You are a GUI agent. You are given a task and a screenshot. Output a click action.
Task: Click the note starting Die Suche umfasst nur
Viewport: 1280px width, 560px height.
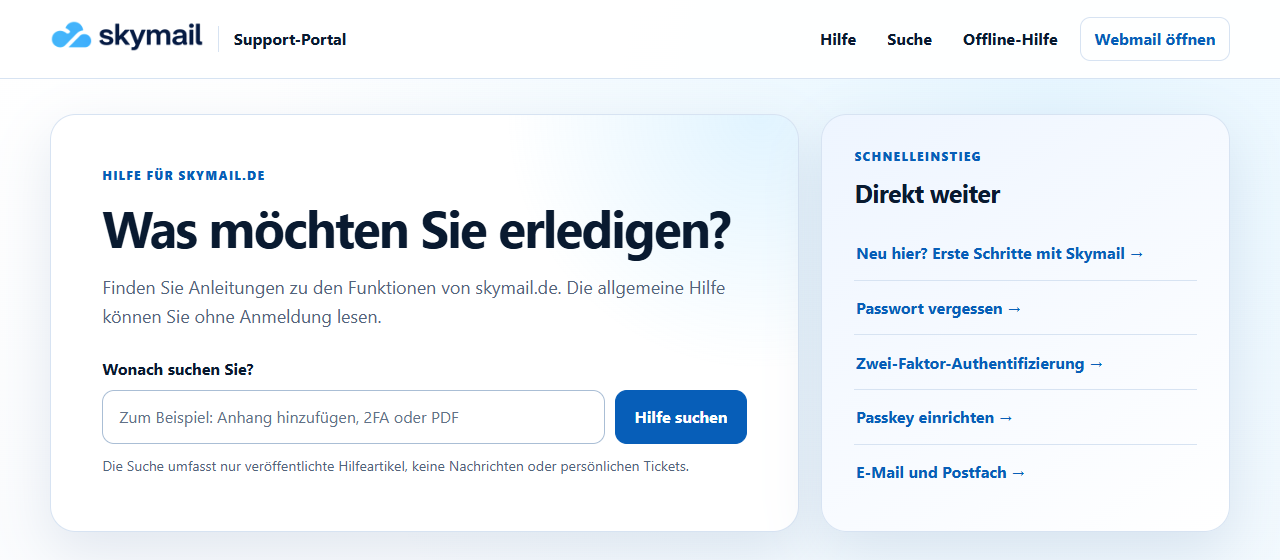point(396,467)
